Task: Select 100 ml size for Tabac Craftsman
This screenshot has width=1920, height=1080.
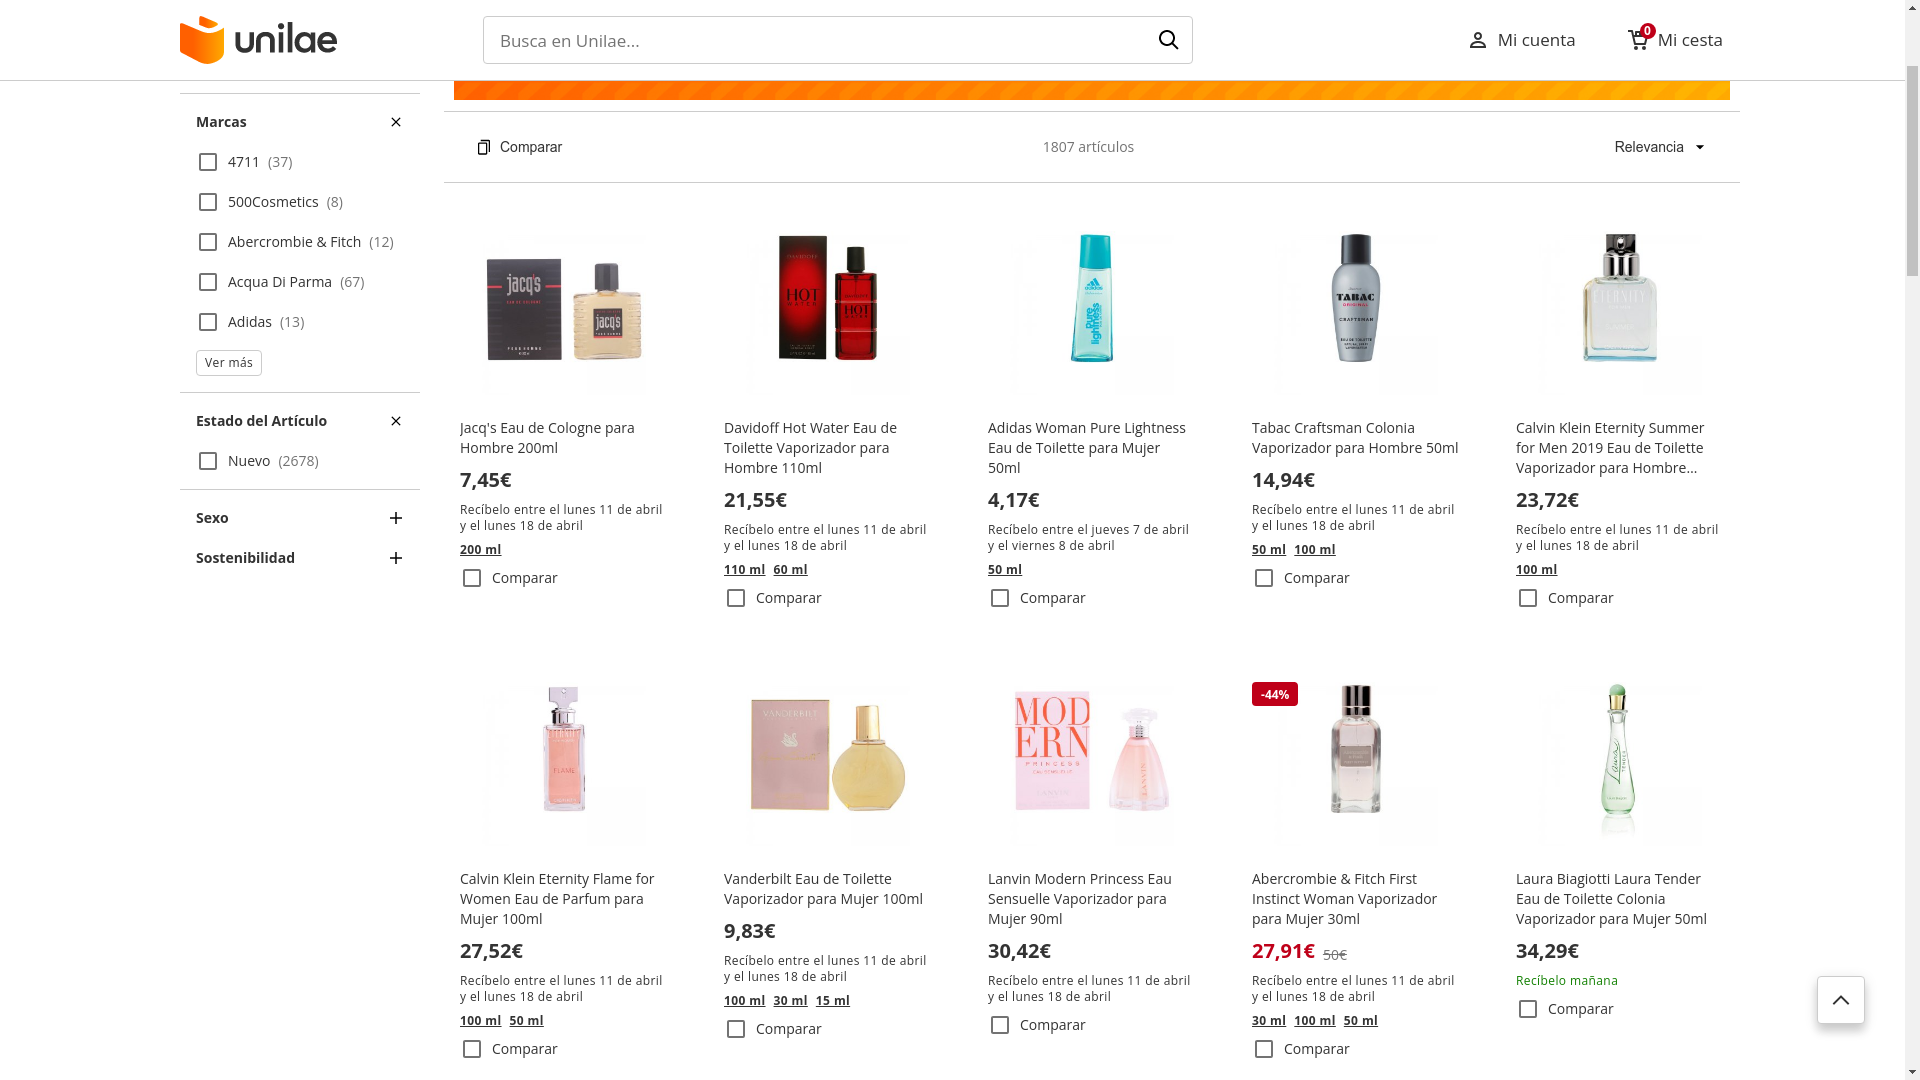Action: coord(1314,550)
